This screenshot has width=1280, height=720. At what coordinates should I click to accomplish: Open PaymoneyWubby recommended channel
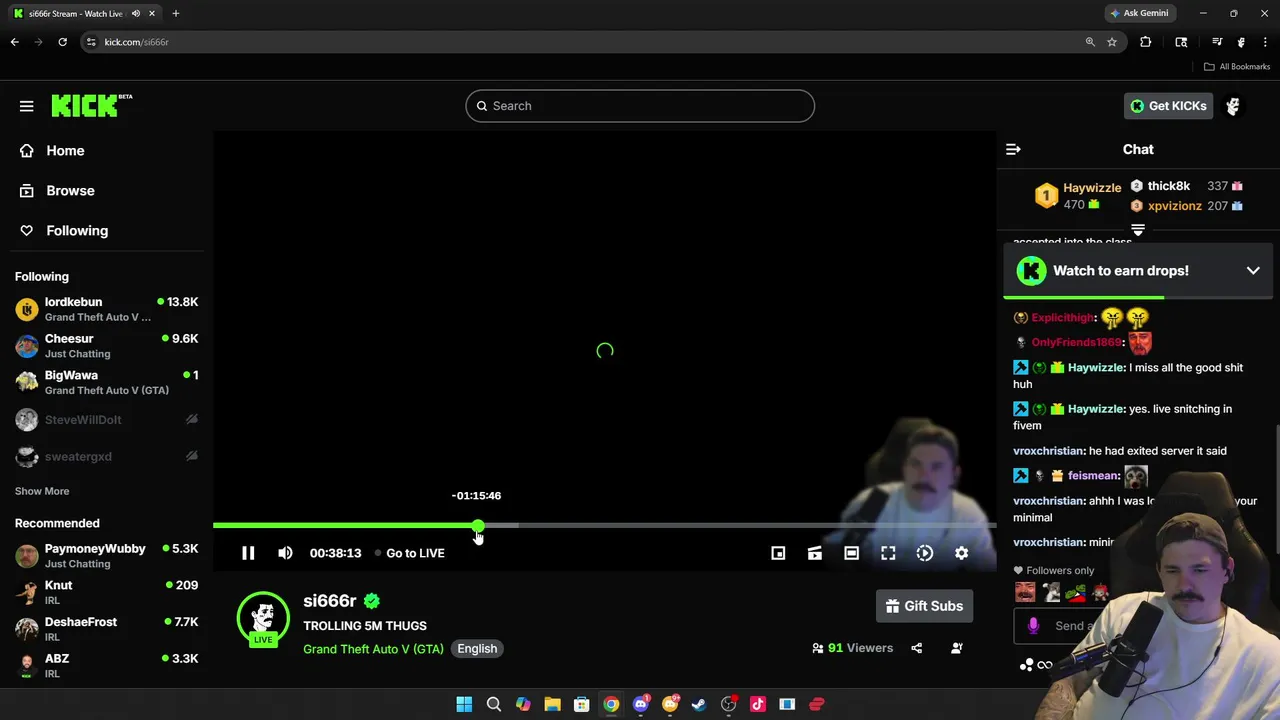106,556
